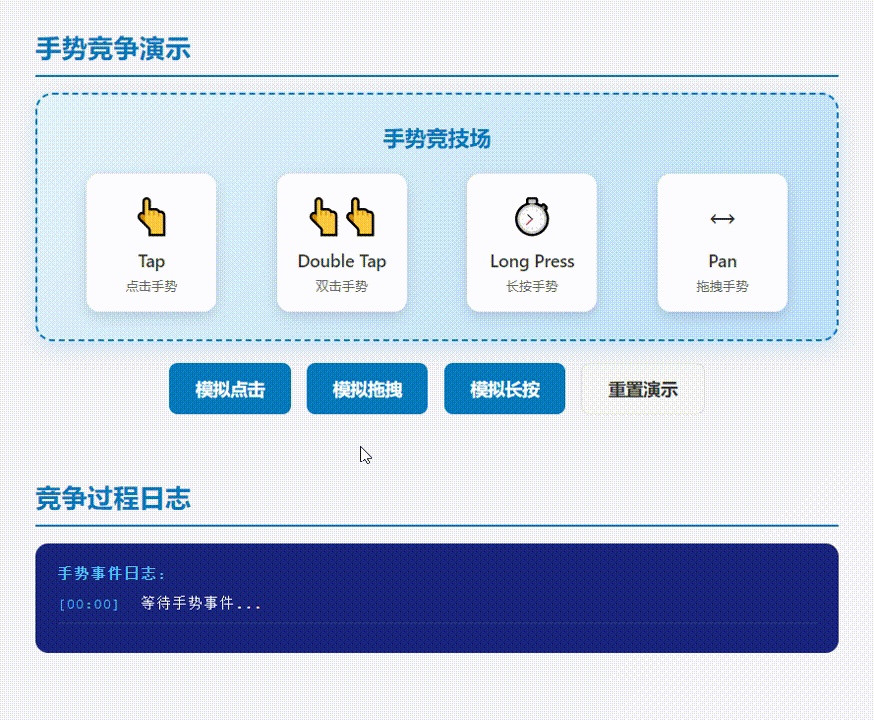
Task: Click the [00:00] log timestamp
Action: point(89,604)
